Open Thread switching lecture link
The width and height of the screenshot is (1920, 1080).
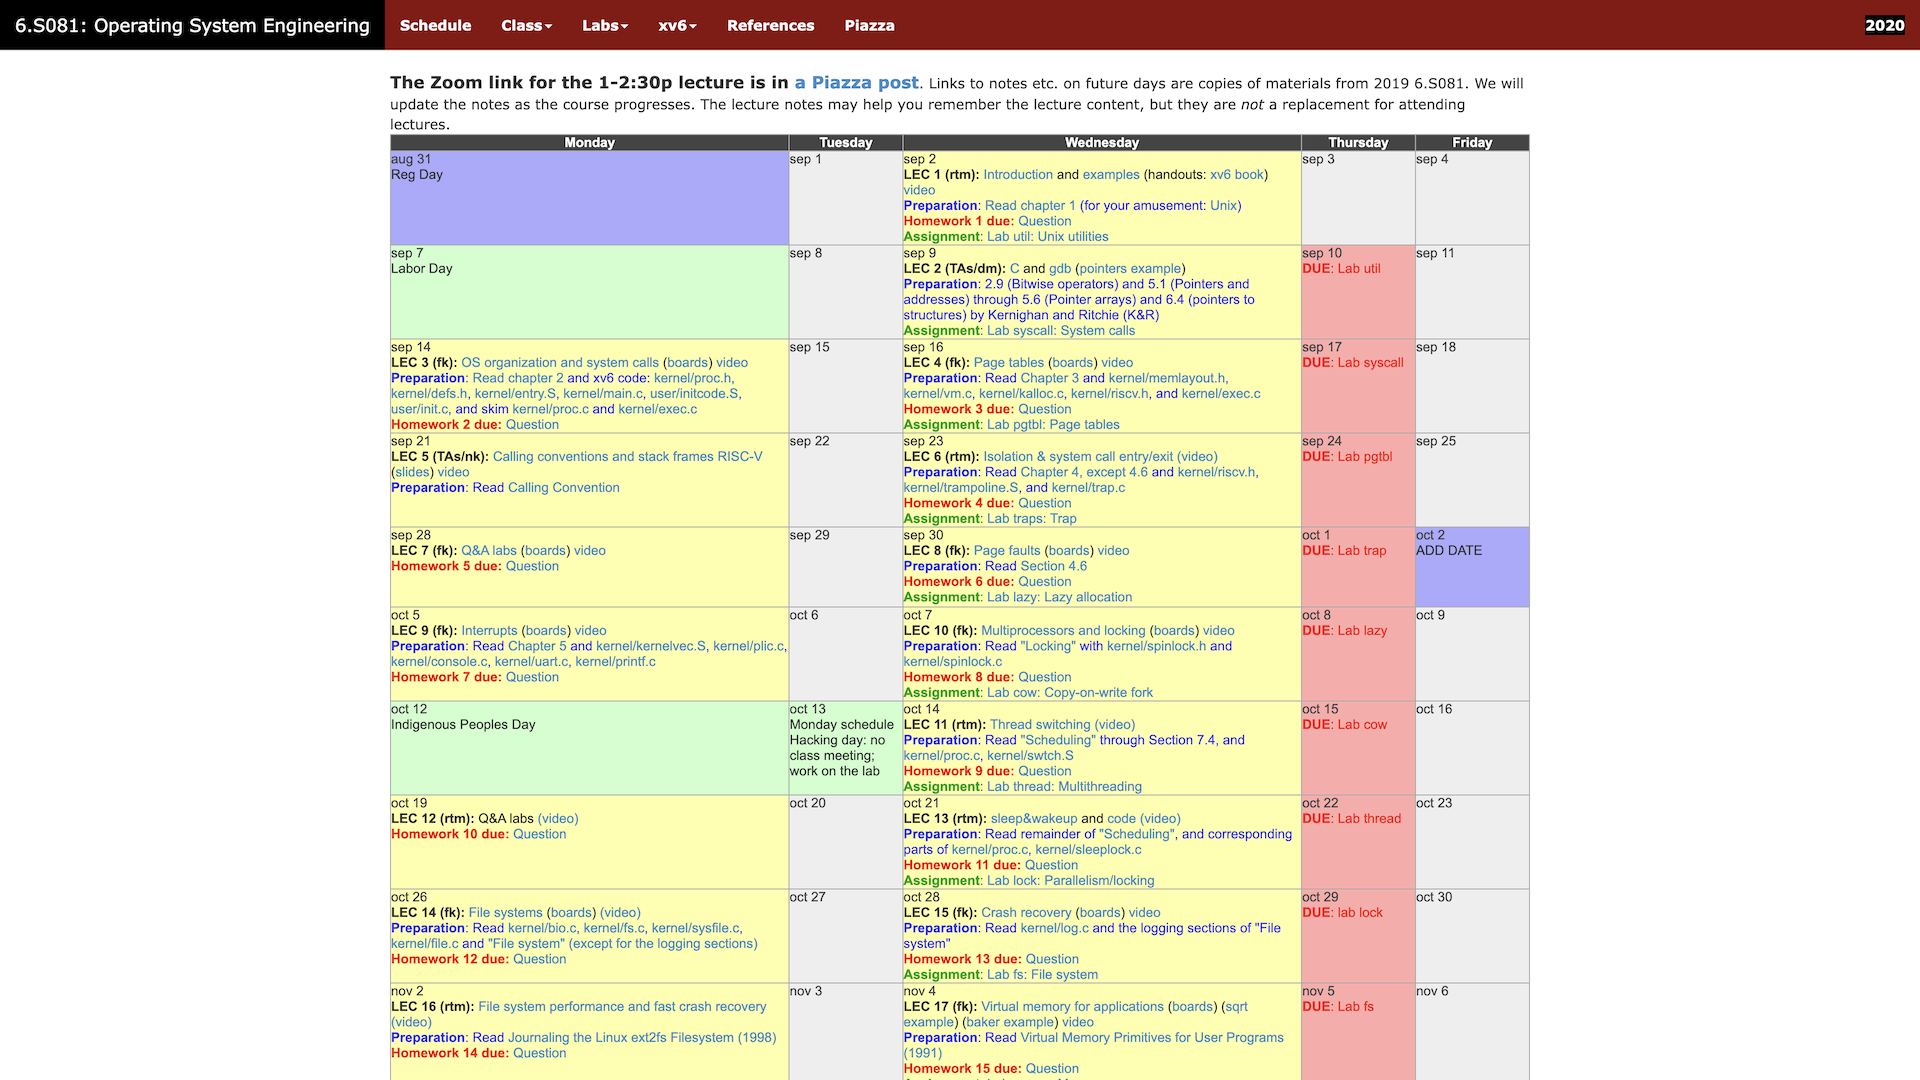click(1040, 725)
